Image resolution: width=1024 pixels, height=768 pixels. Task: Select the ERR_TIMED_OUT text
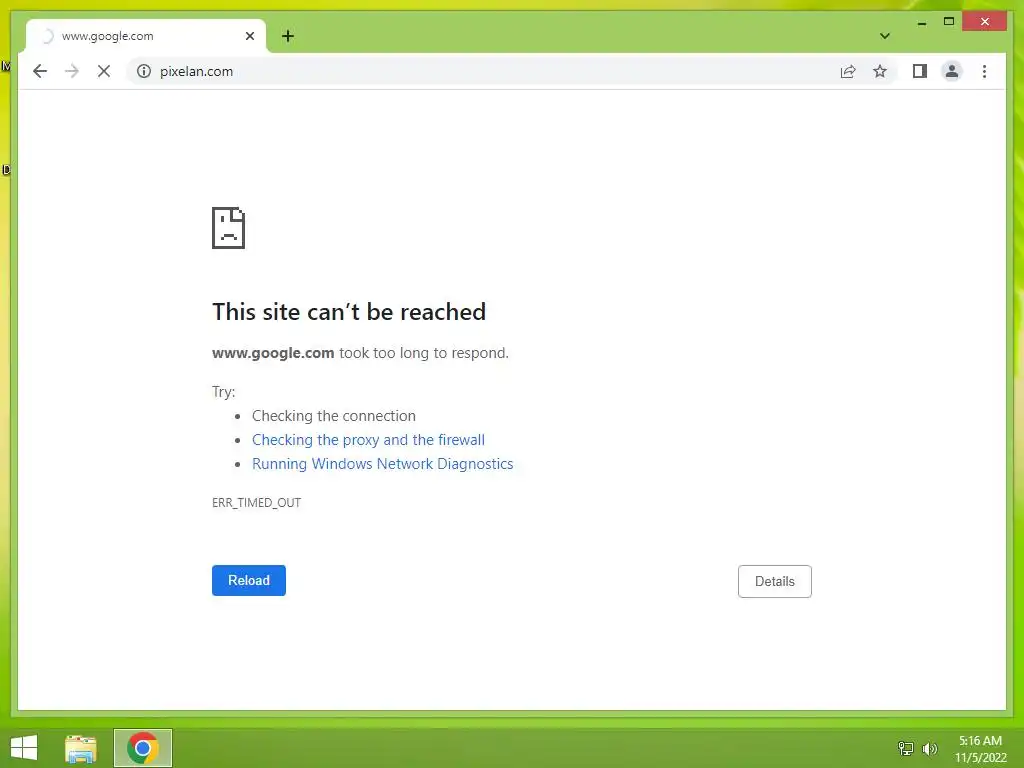click(x=257, y=503)
